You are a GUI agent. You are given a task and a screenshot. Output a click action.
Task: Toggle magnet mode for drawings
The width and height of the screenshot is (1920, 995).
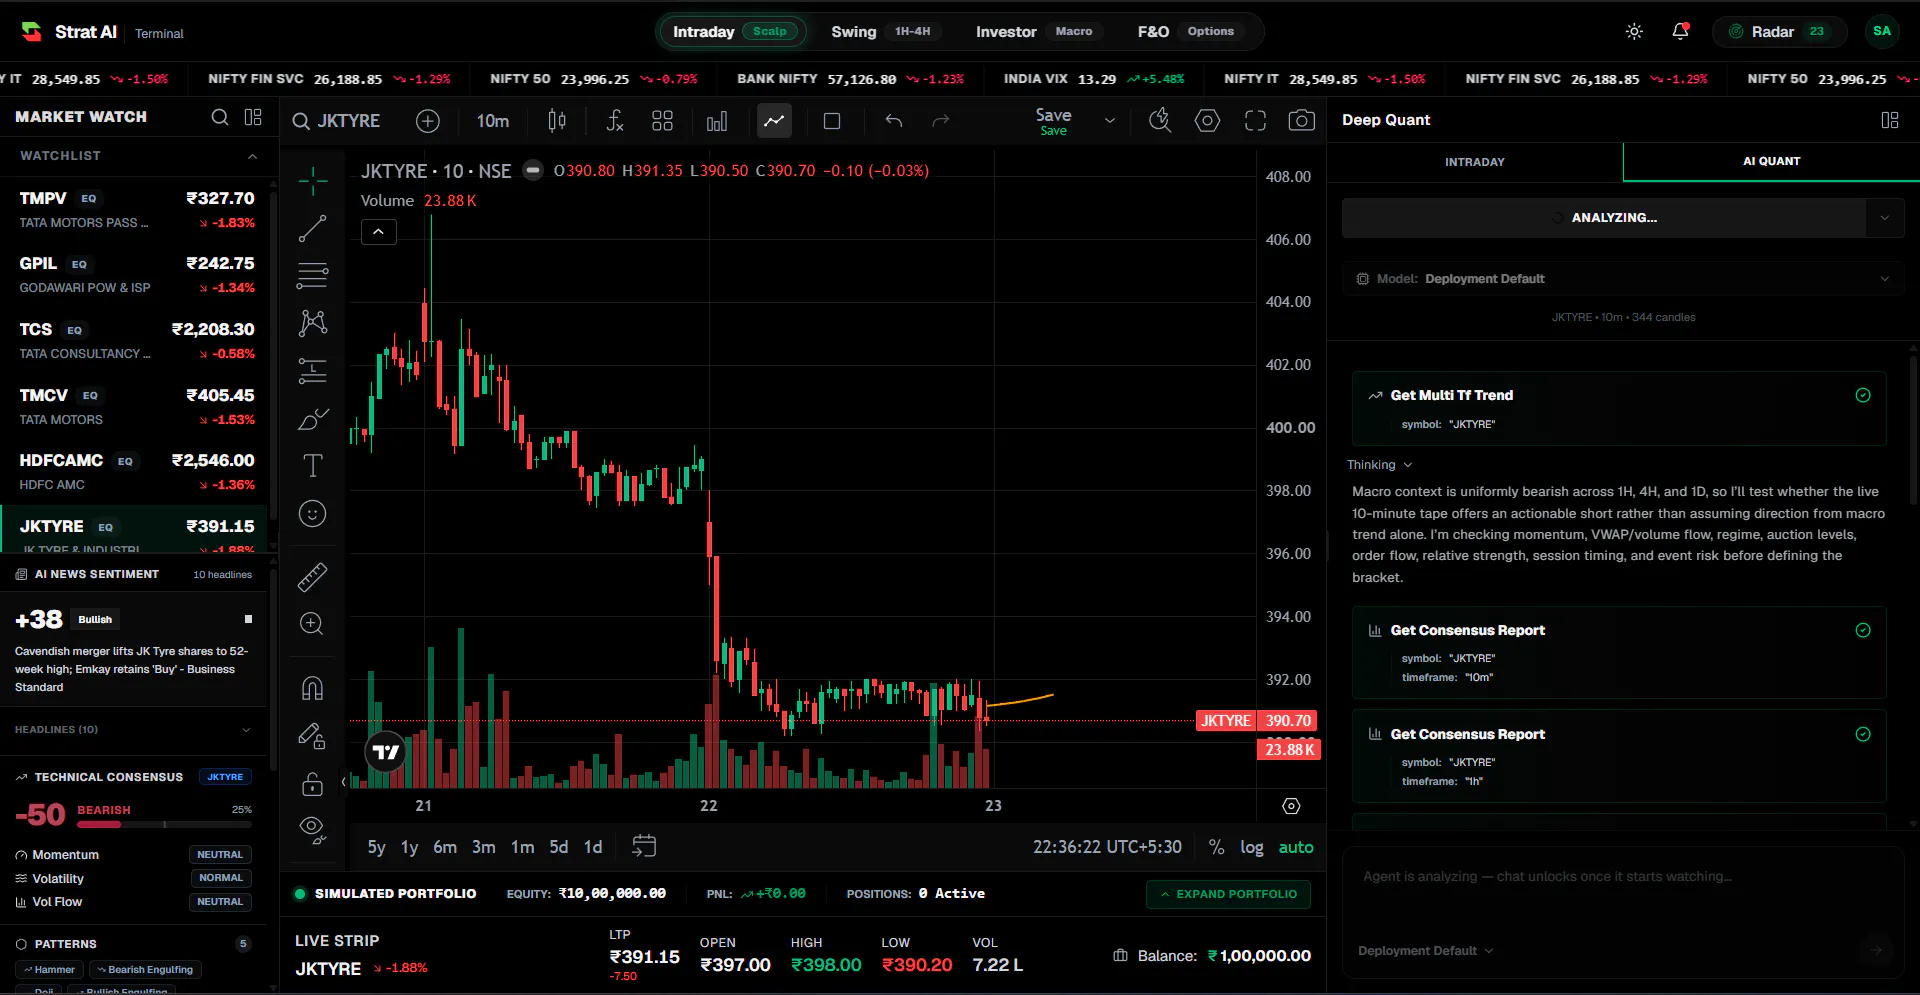313,689
